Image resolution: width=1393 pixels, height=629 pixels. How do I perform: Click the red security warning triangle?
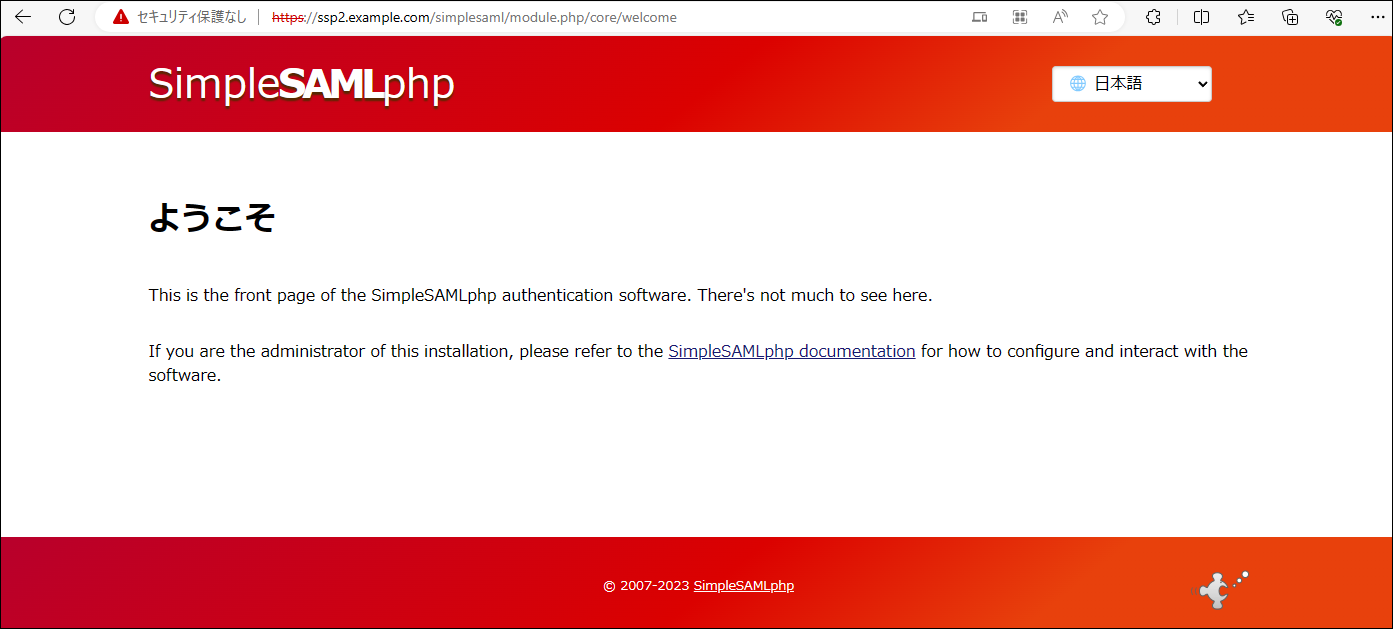coord(121,17)
